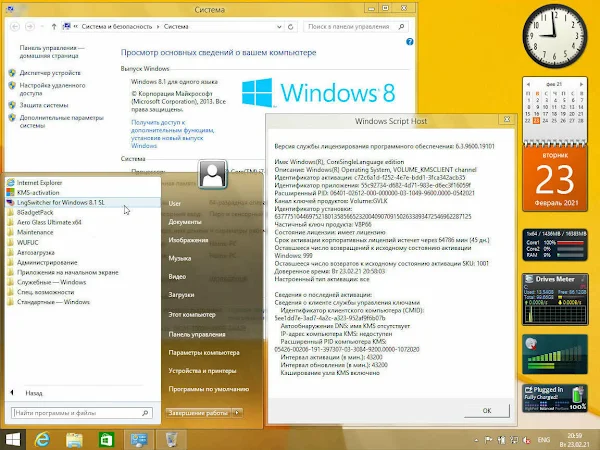
Task: Open the User folder in Start menu
Action: tap(175, 204)
